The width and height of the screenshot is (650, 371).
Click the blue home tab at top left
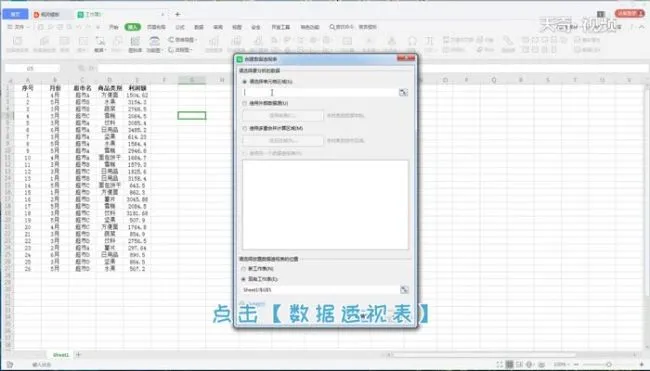[x=15, y=14]
